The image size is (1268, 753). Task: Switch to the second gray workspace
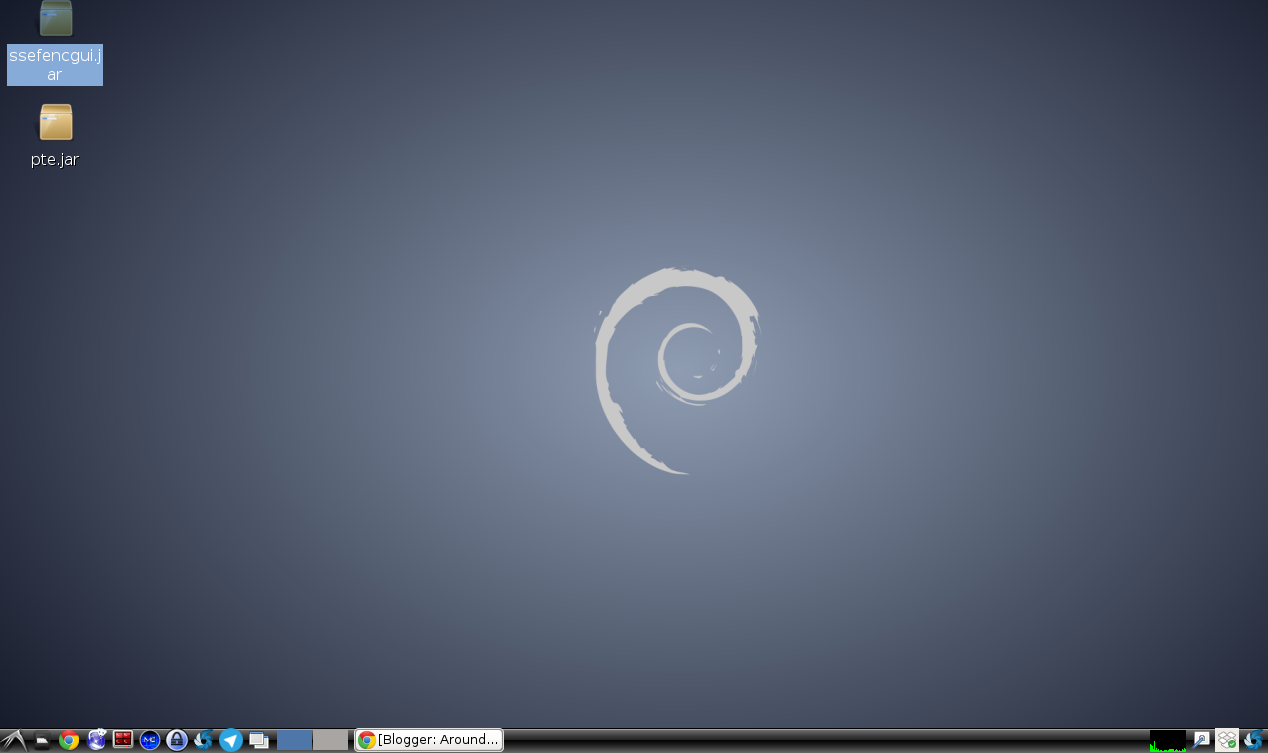click(330, 740)
